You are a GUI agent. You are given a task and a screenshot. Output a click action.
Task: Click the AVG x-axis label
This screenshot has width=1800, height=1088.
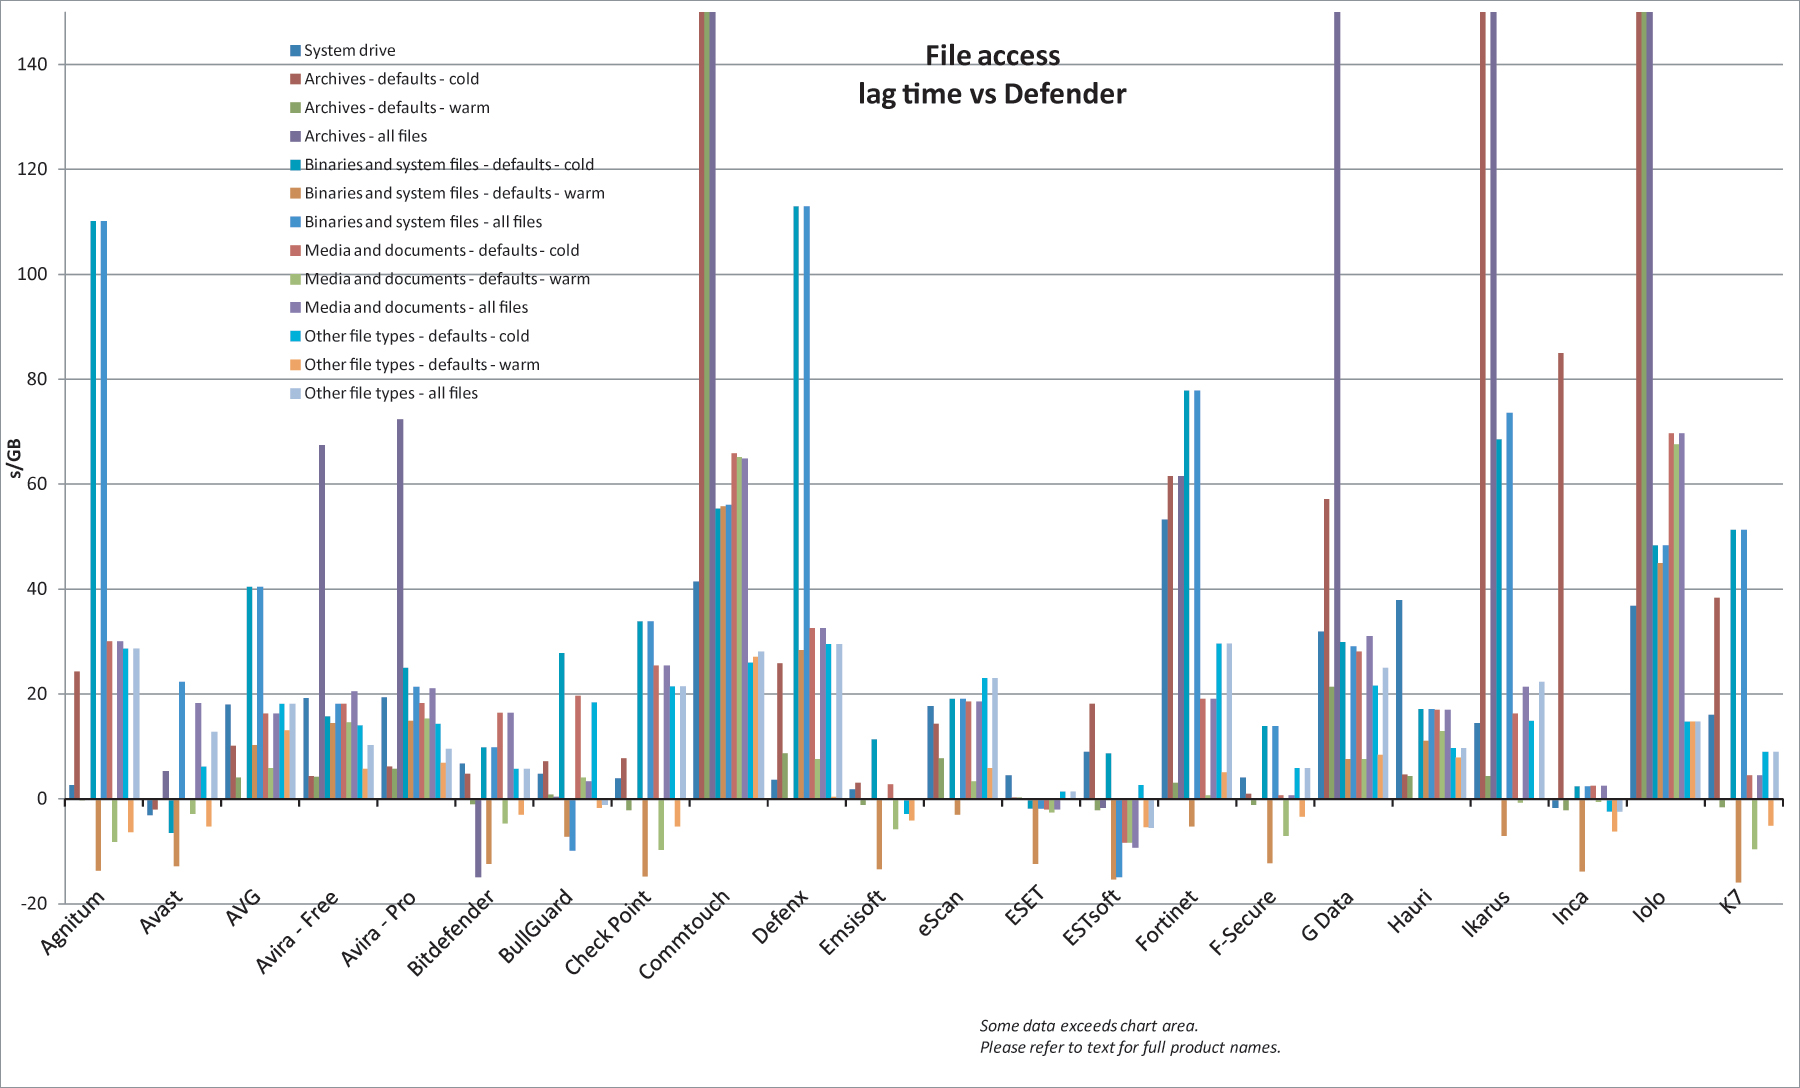(243, 907)
